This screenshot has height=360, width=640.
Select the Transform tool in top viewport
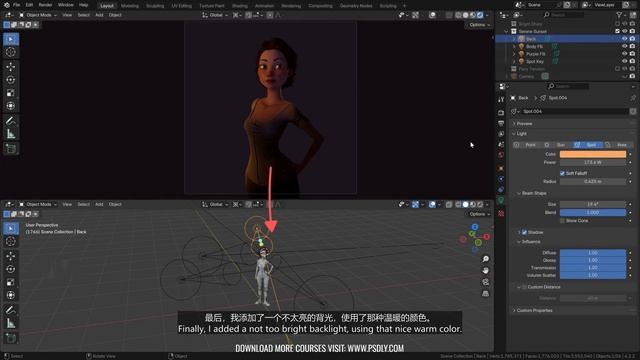11,106
